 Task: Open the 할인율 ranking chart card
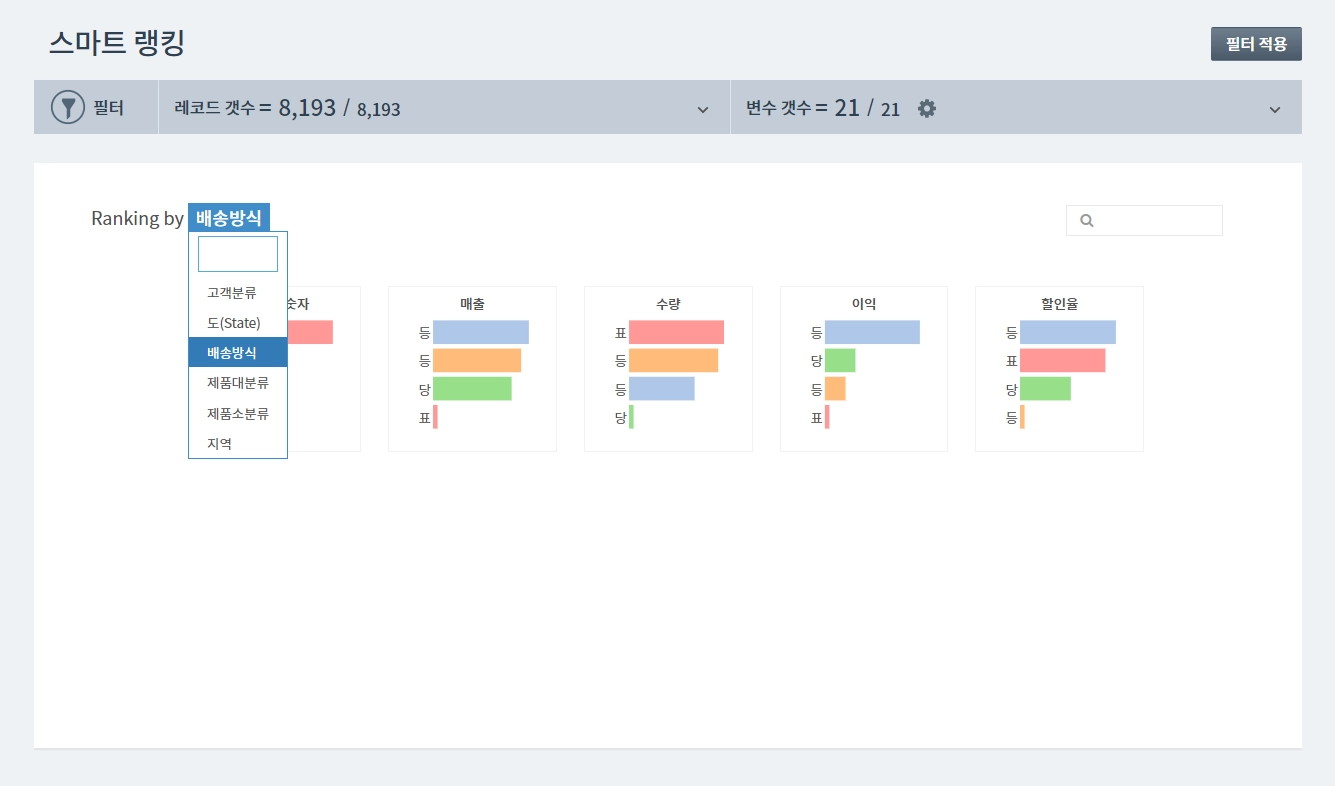tap(1059, 369)
